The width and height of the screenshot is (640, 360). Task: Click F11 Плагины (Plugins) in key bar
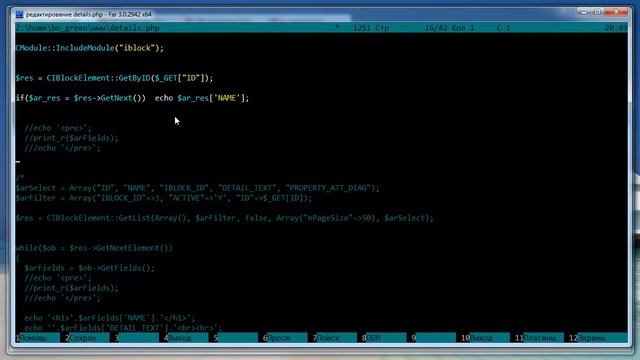(540, 338)
